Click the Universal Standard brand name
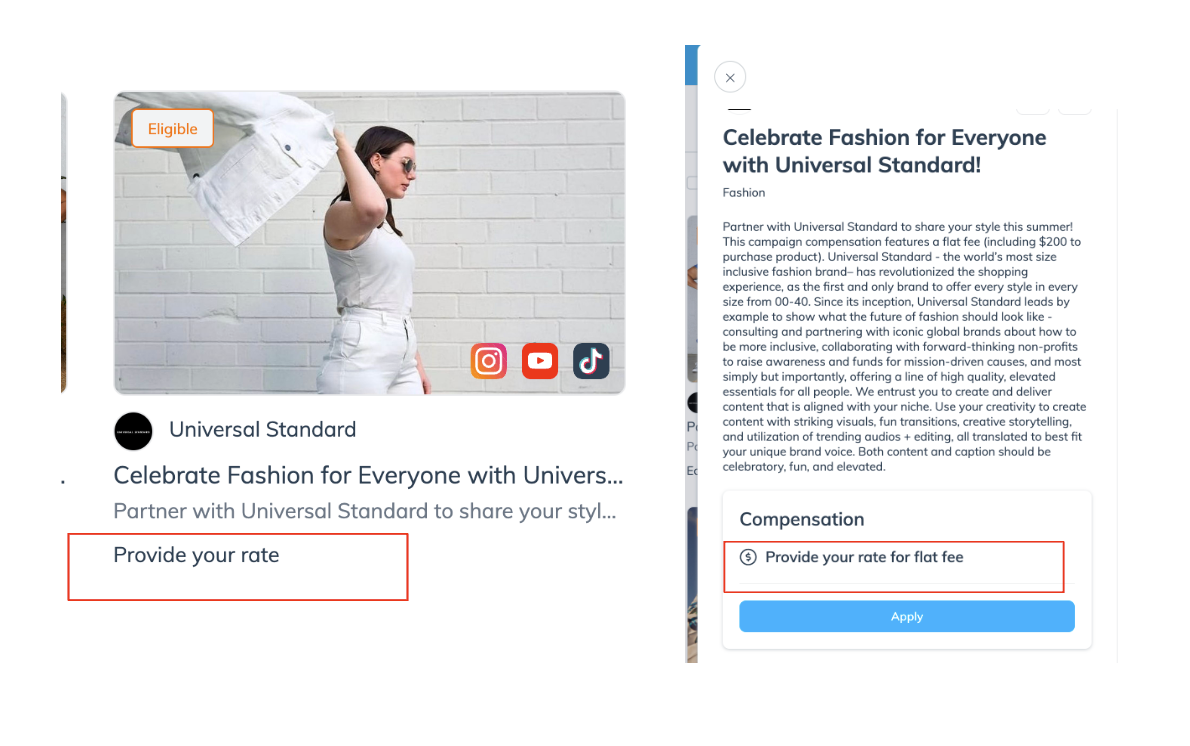Screen dimensions: 1190x746 [x=263, y=430]
